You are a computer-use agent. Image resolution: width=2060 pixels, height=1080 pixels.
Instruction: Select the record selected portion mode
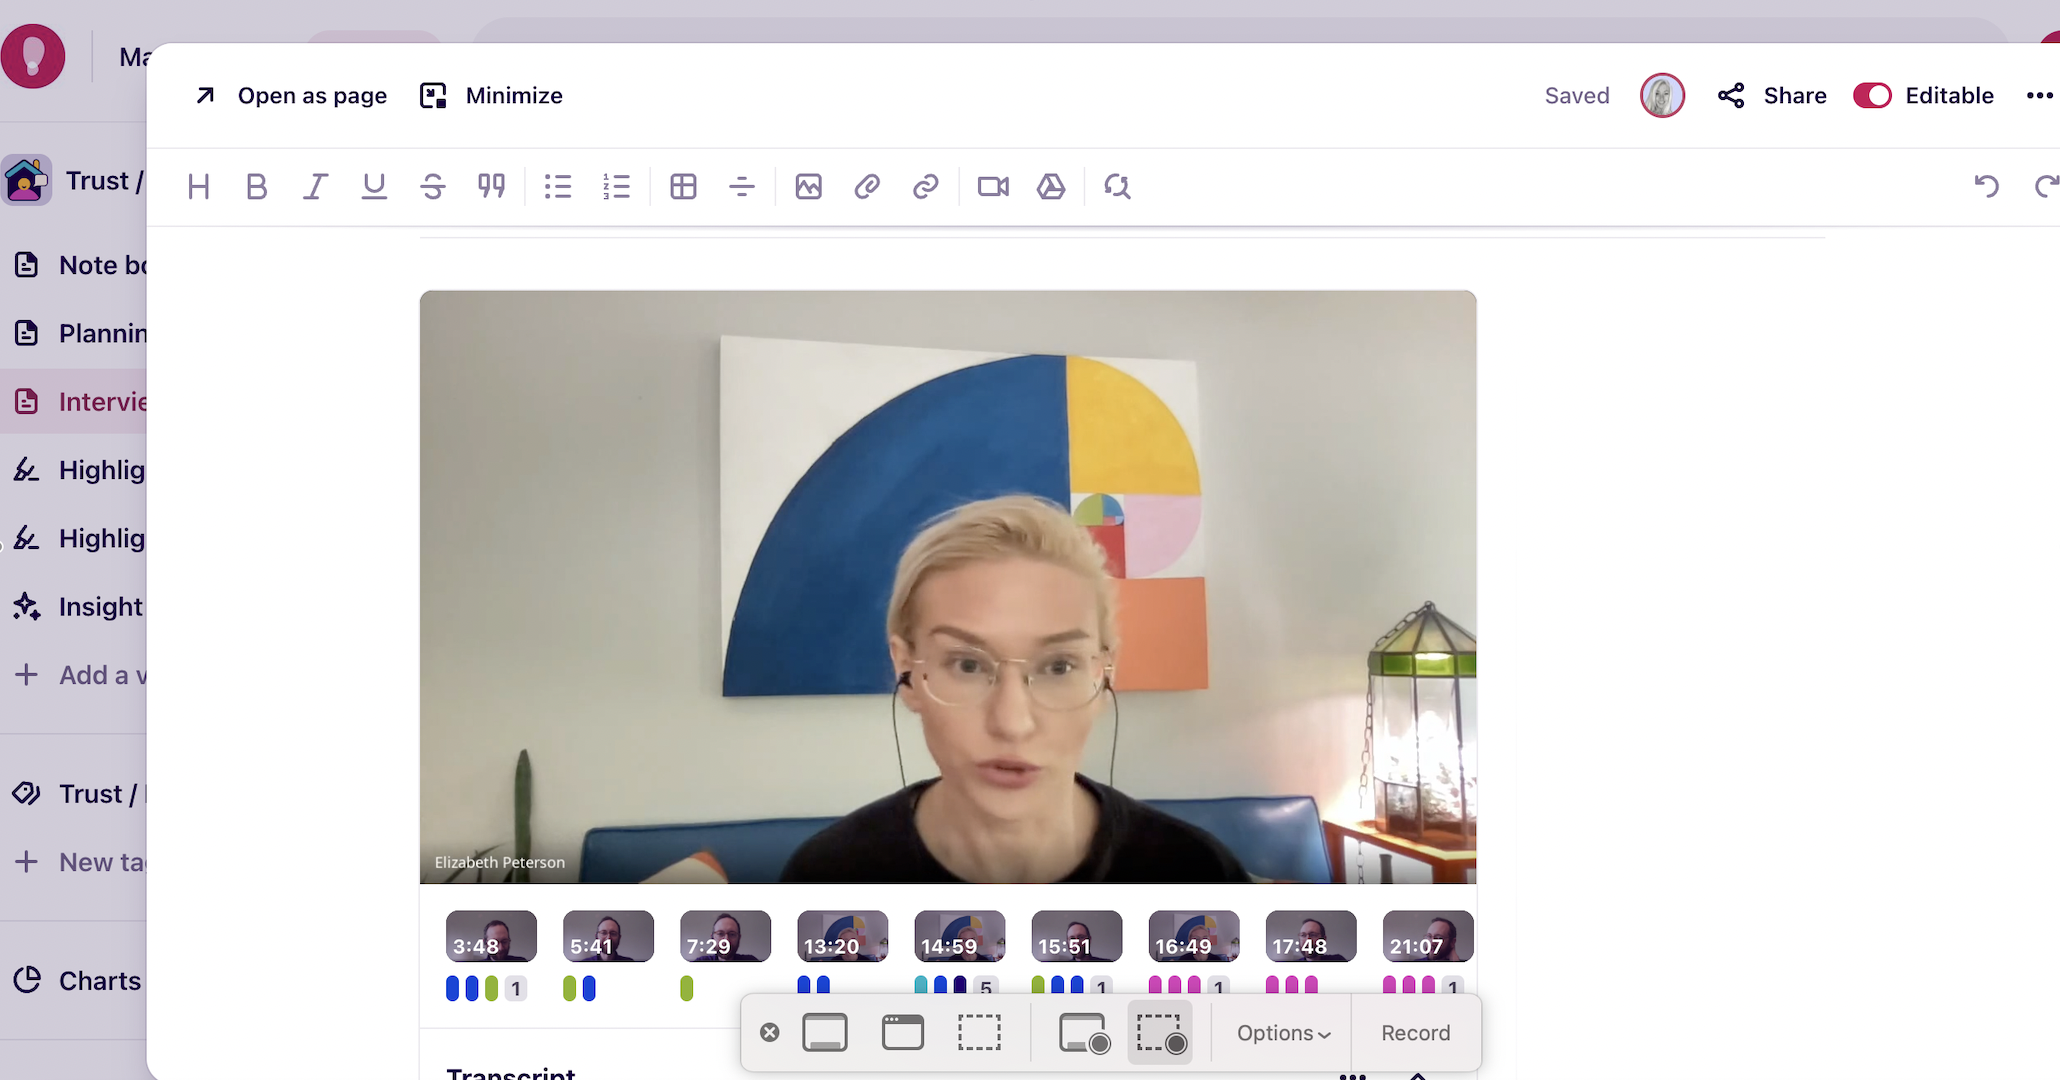point(1161,1033)
